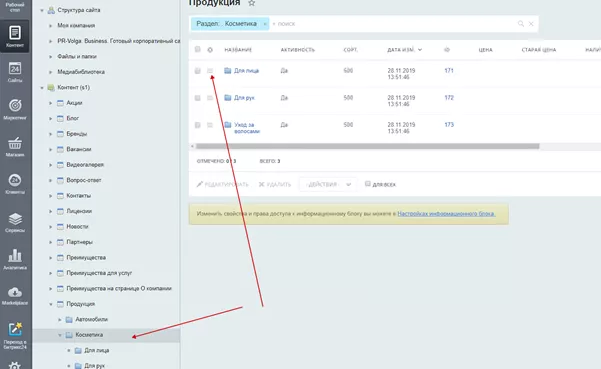Open the Для лица section link
The width and height of the screenshot is (601, 369).
click(x=246, y=71)
